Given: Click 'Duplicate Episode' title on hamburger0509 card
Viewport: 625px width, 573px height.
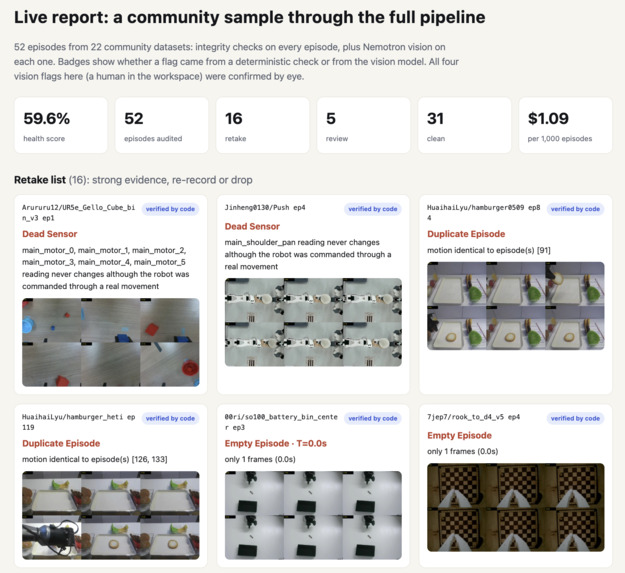Looking at the screenshot, I should [x=466, y=234].
